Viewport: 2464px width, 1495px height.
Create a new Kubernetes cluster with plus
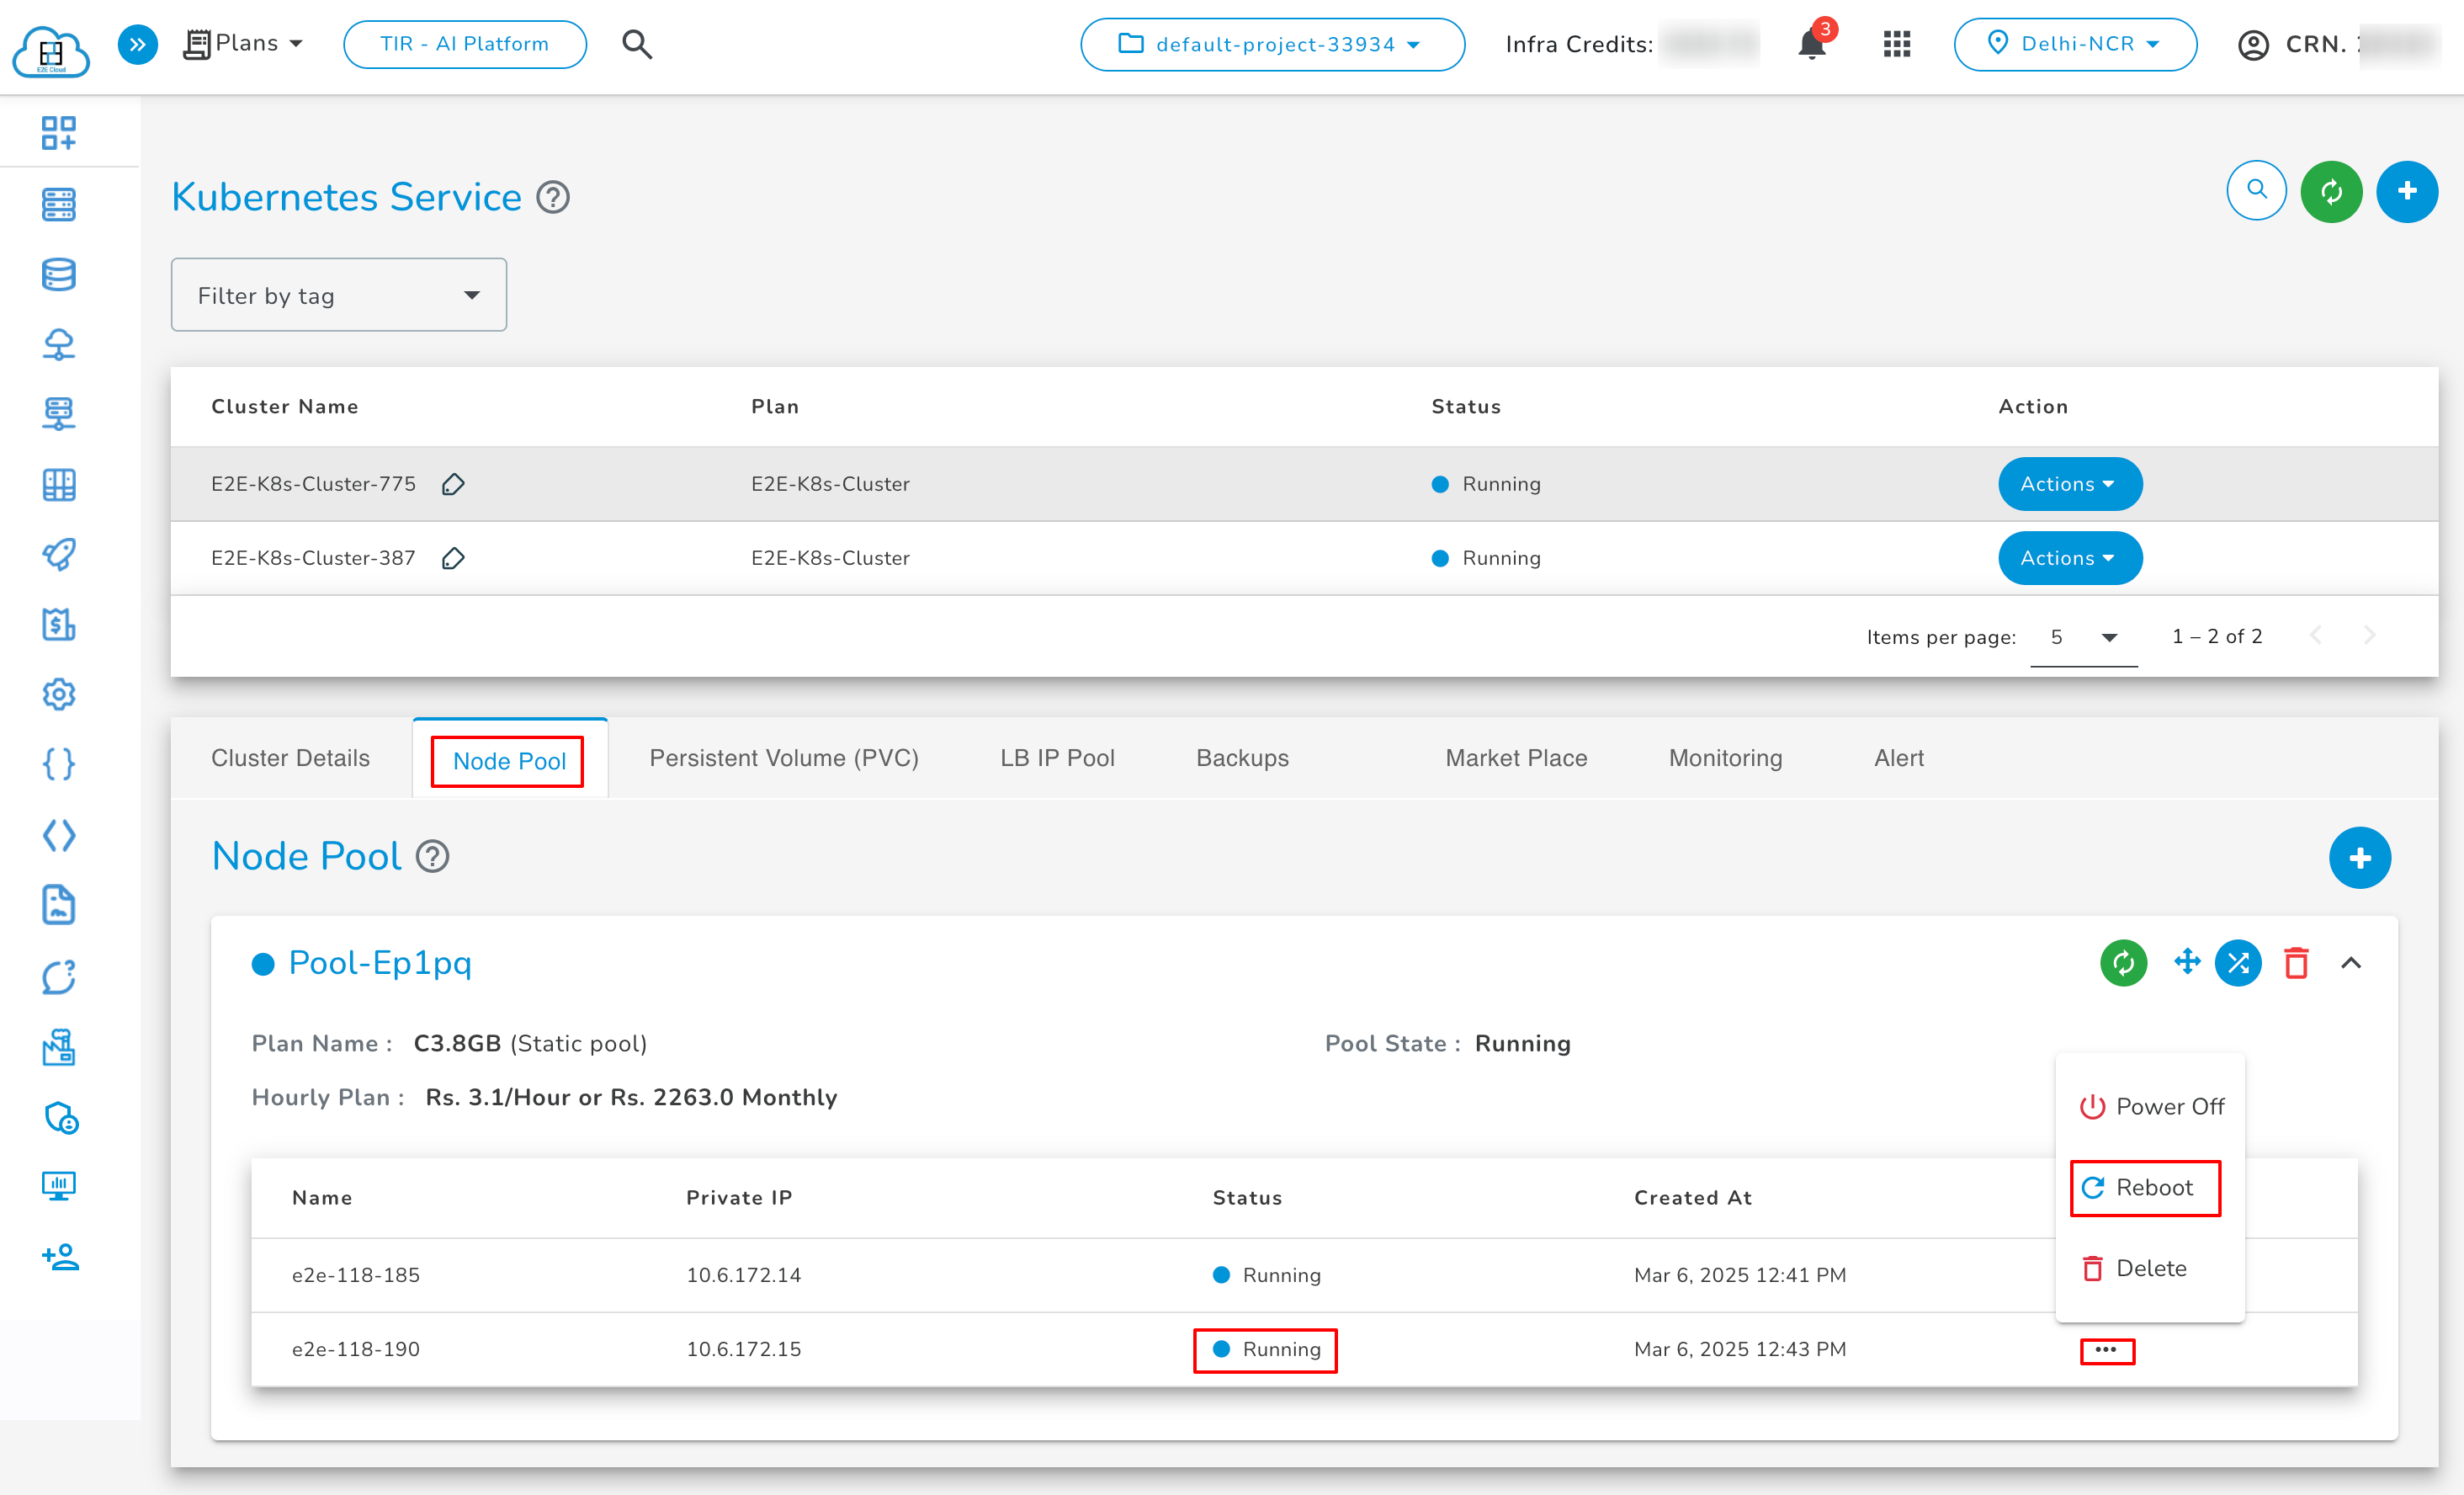2407,191
